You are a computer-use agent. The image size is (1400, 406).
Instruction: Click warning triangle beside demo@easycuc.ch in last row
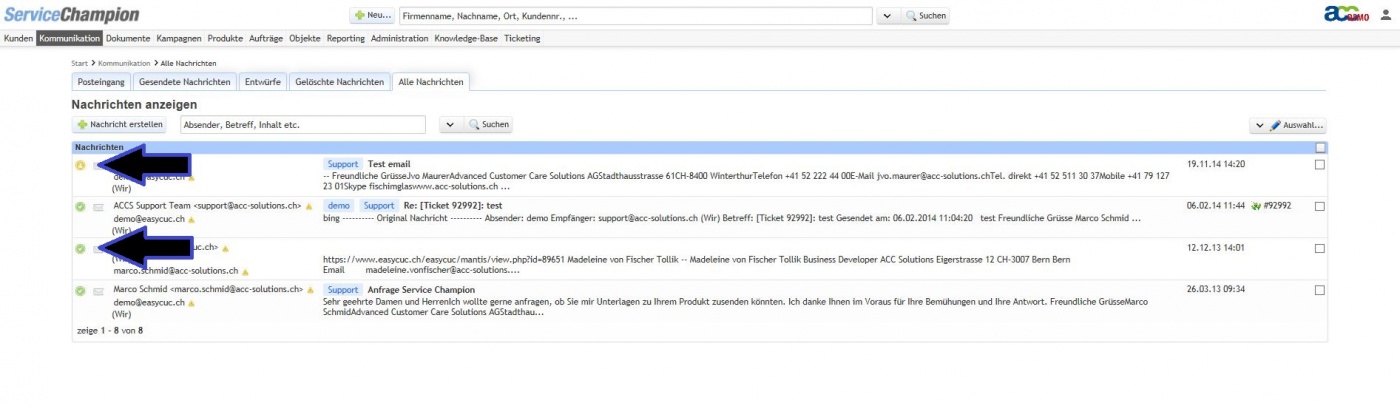click(x=191, y=303)
